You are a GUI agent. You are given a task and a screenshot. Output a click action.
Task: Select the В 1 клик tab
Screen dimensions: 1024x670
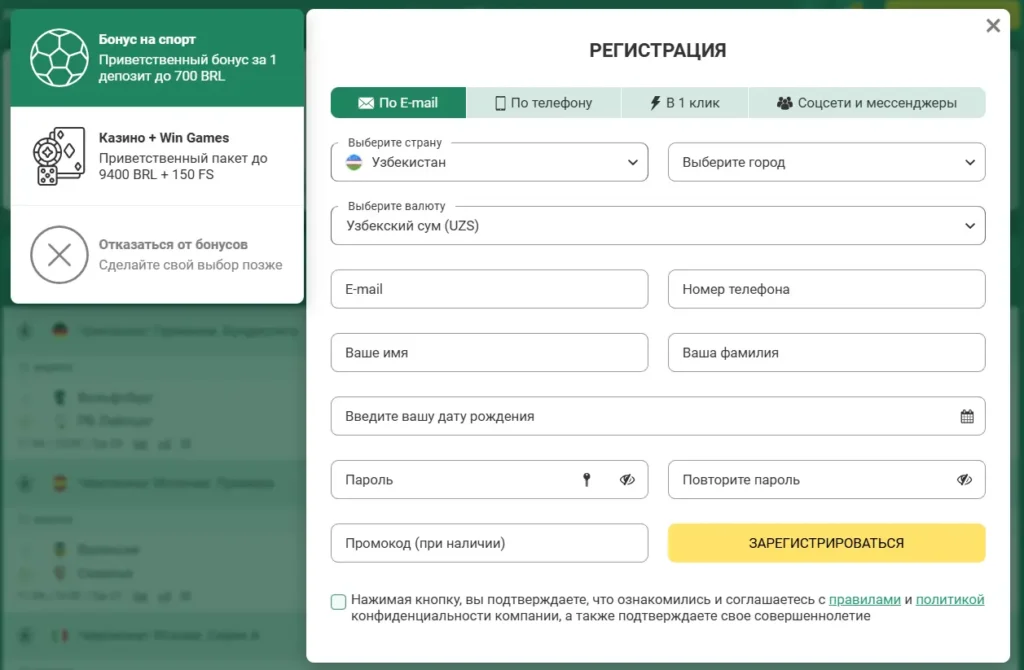(x=685, y=103)
